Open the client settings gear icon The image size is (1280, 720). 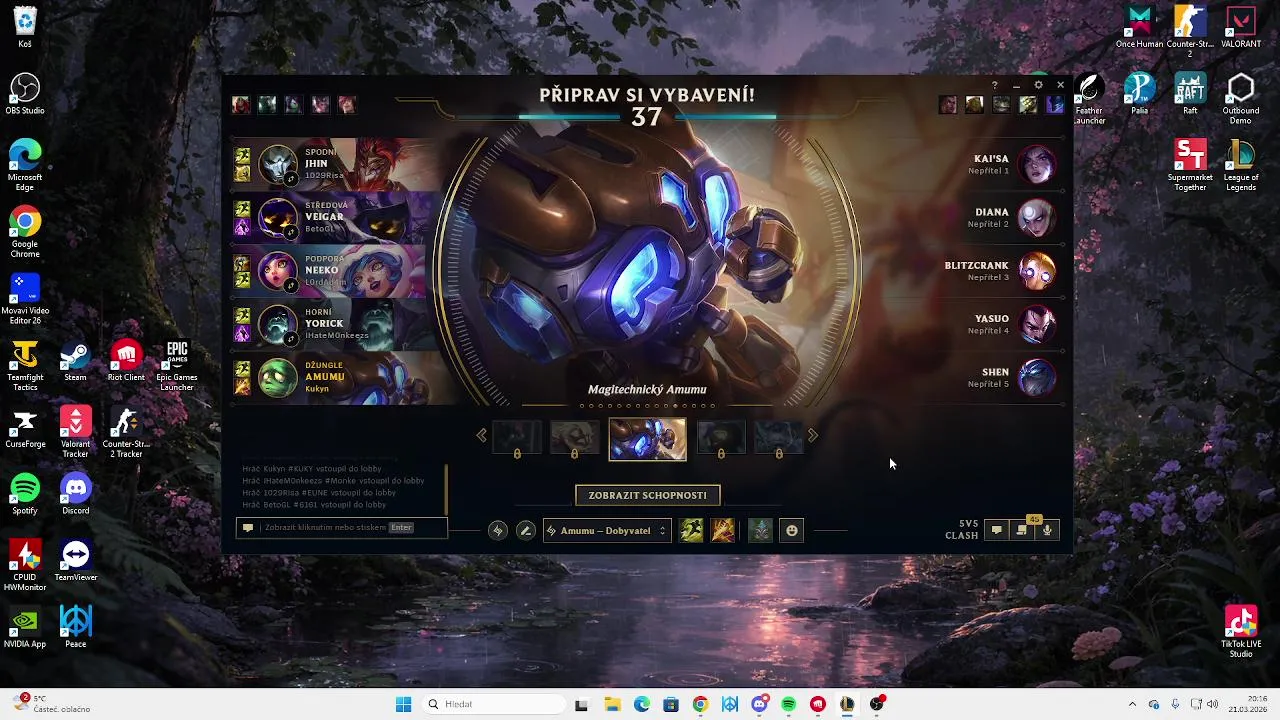coord(1038,85)
